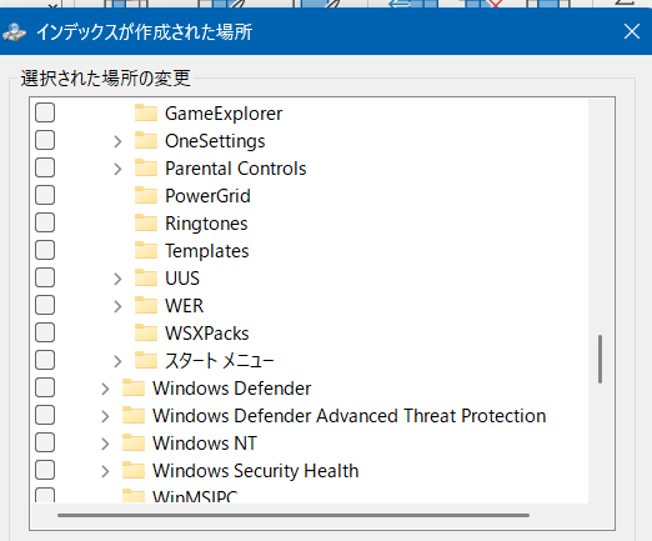Expand the スタート メニュー folder
The width and height of the screenshot is (652, 541).
[118, 361]
